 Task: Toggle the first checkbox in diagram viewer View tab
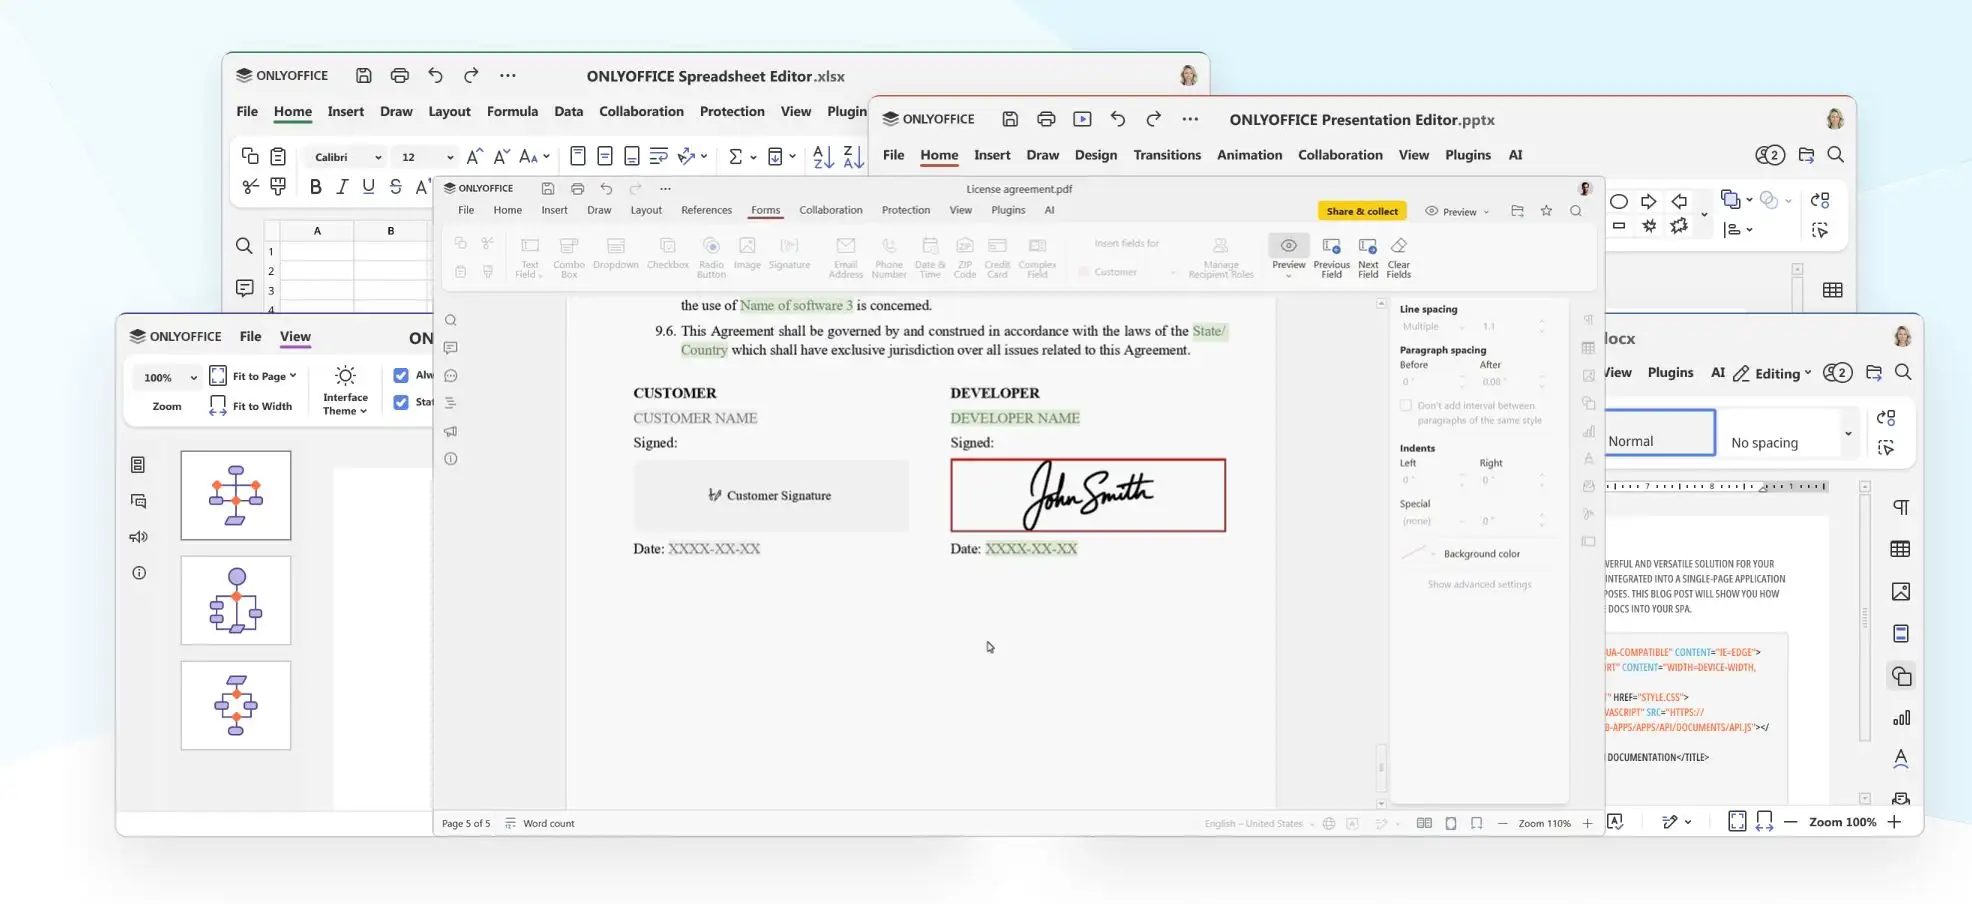(401, 375)
